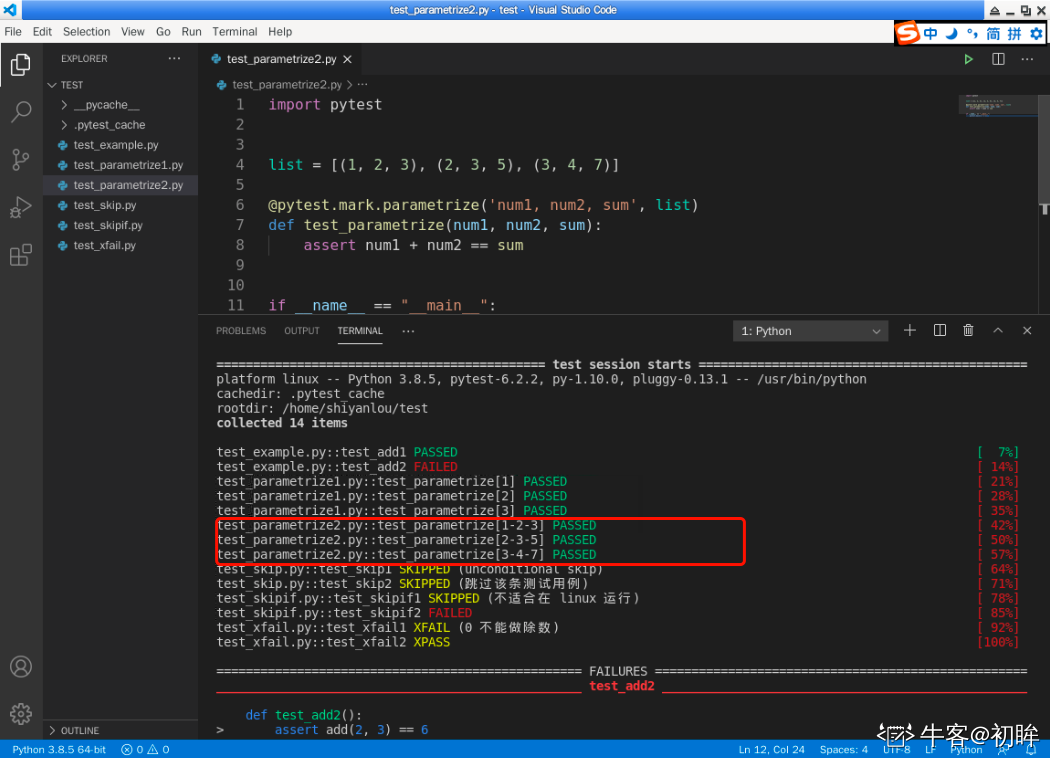Screen dimensions: 1050x758
Task: Open Sogou settings gear
Action: [x=1037, y=33]
